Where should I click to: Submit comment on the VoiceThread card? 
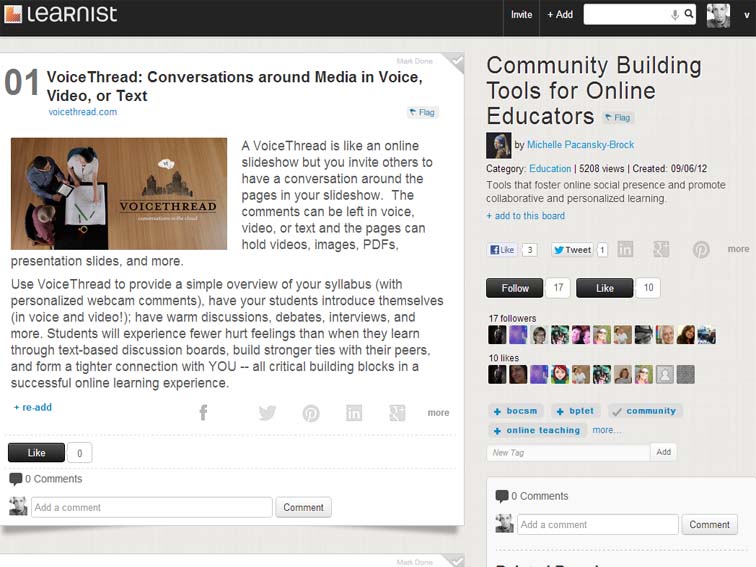pyautogui.click(x=303, y=507)
